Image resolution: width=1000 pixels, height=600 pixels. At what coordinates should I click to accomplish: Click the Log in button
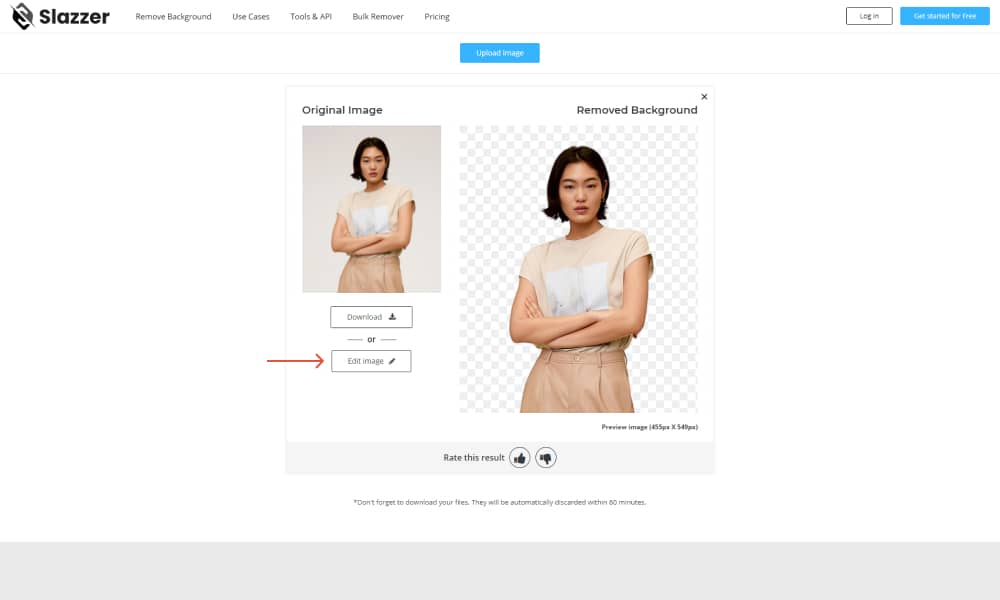pos(869,16)
